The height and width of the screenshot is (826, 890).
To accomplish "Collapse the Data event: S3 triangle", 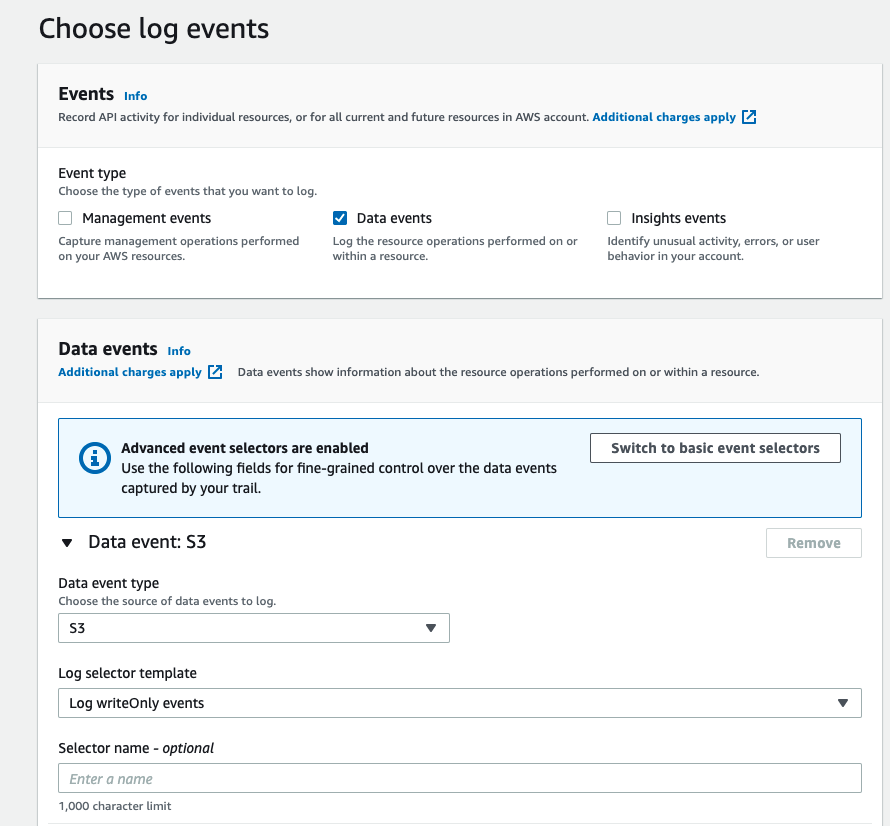I will pos(67,543).
